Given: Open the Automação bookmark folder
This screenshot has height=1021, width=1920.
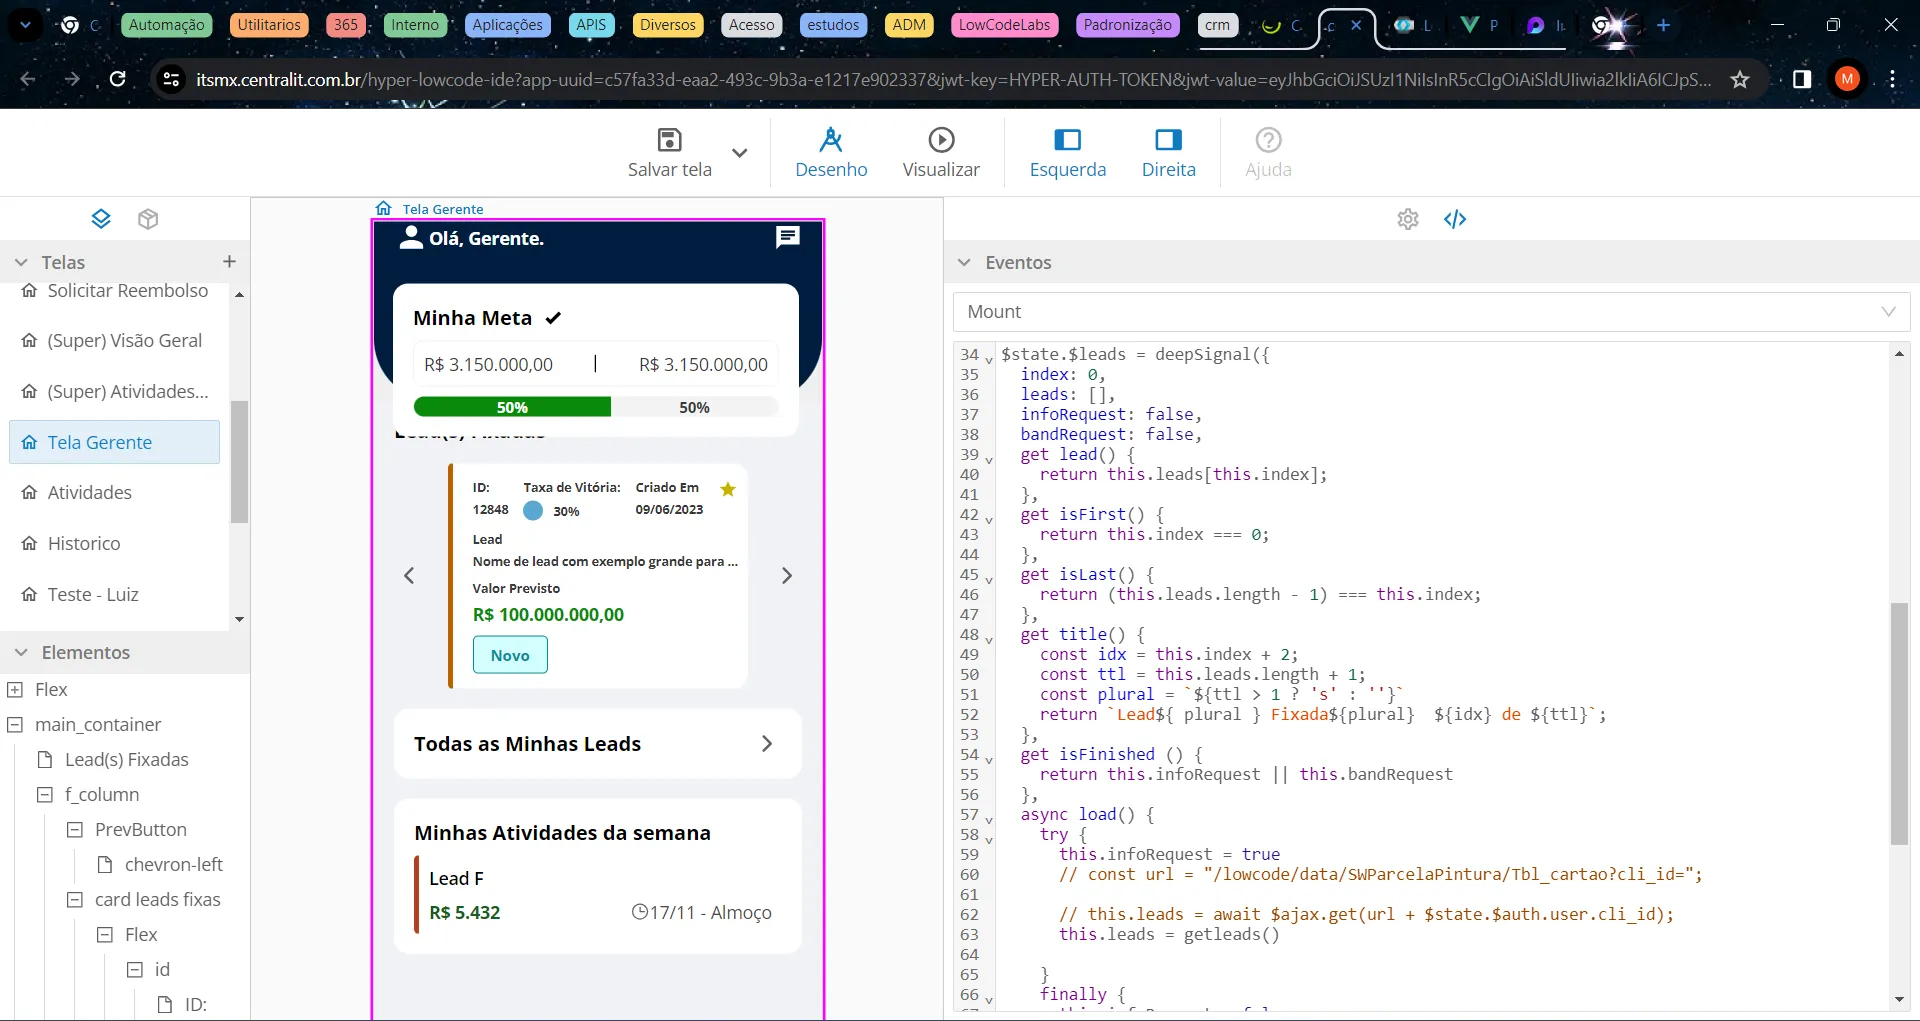Looking at the screenshot, I should (166, 25).
